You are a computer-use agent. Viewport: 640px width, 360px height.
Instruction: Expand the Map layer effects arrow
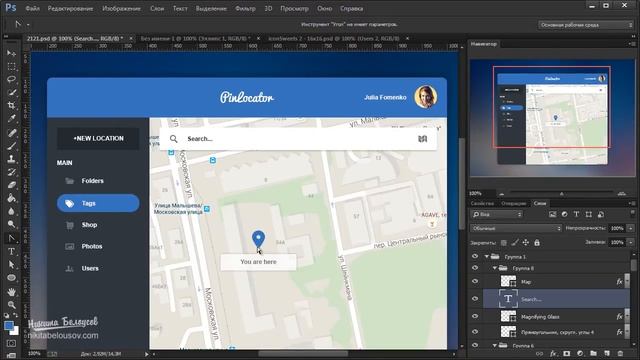(x=627, y=281)
